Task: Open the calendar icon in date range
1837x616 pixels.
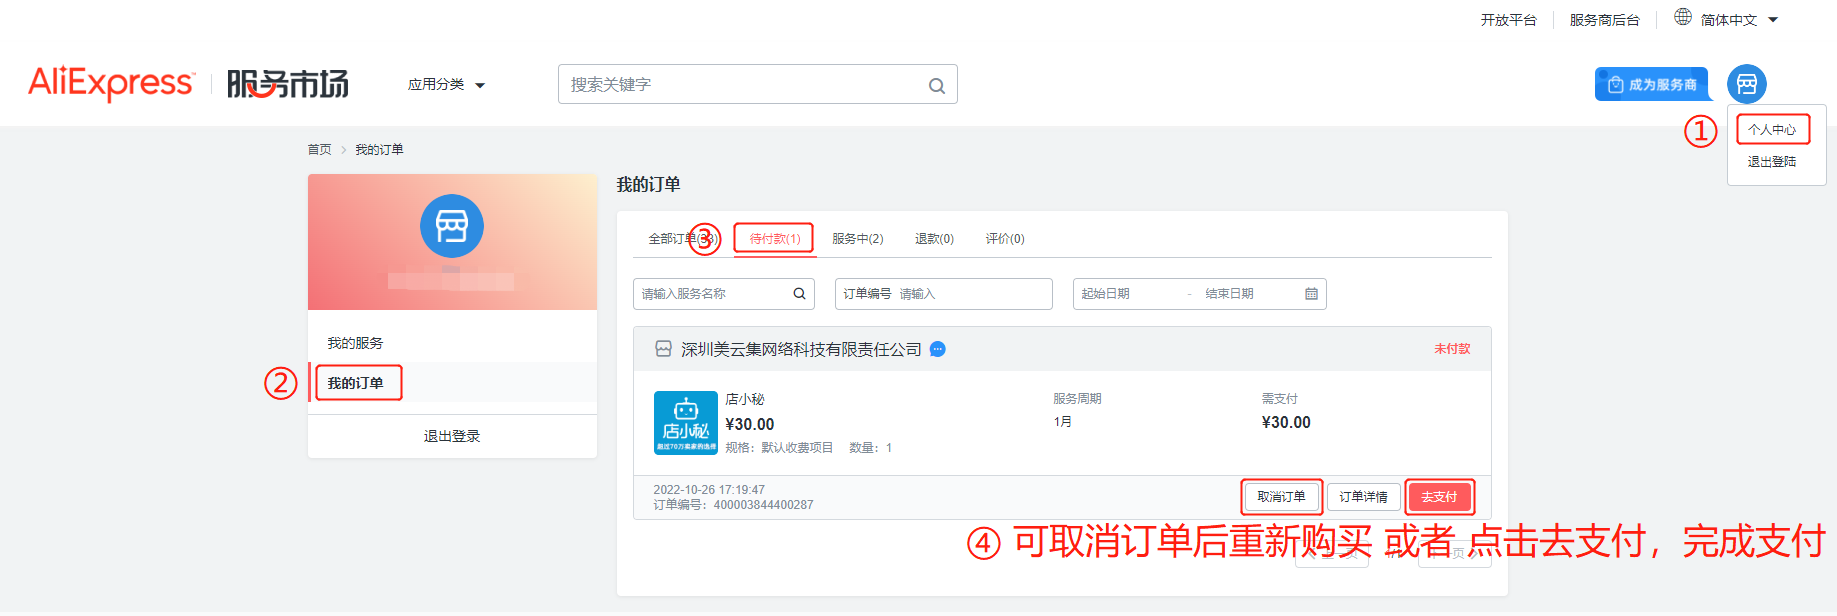Action: pyautogui.click(x=1311, y=294)
